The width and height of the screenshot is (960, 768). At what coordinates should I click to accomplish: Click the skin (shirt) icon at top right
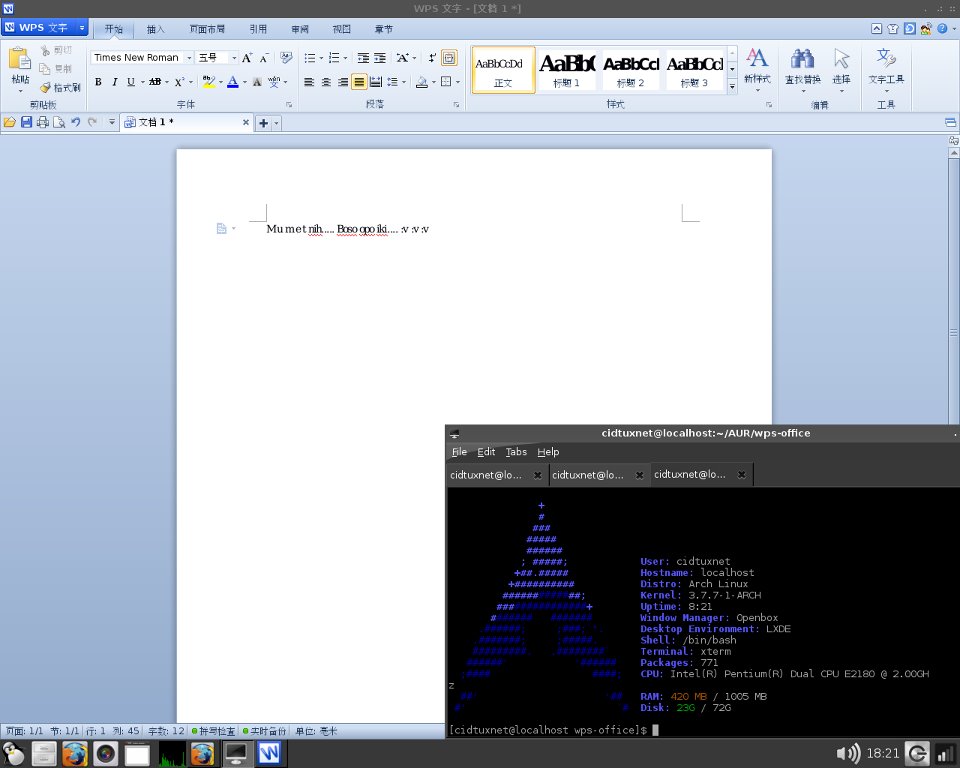pyautogui.click(x=893, y=29)
